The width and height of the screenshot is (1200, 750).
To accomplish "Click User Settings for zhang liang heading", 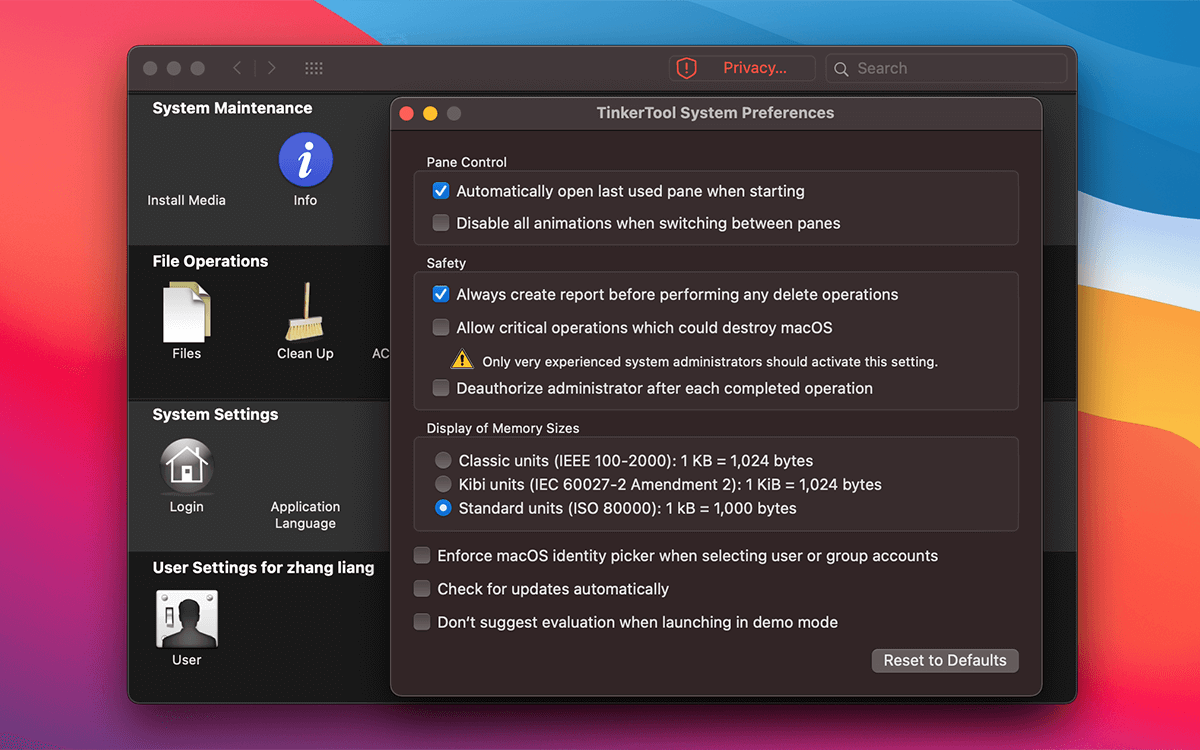I will 263,567.
